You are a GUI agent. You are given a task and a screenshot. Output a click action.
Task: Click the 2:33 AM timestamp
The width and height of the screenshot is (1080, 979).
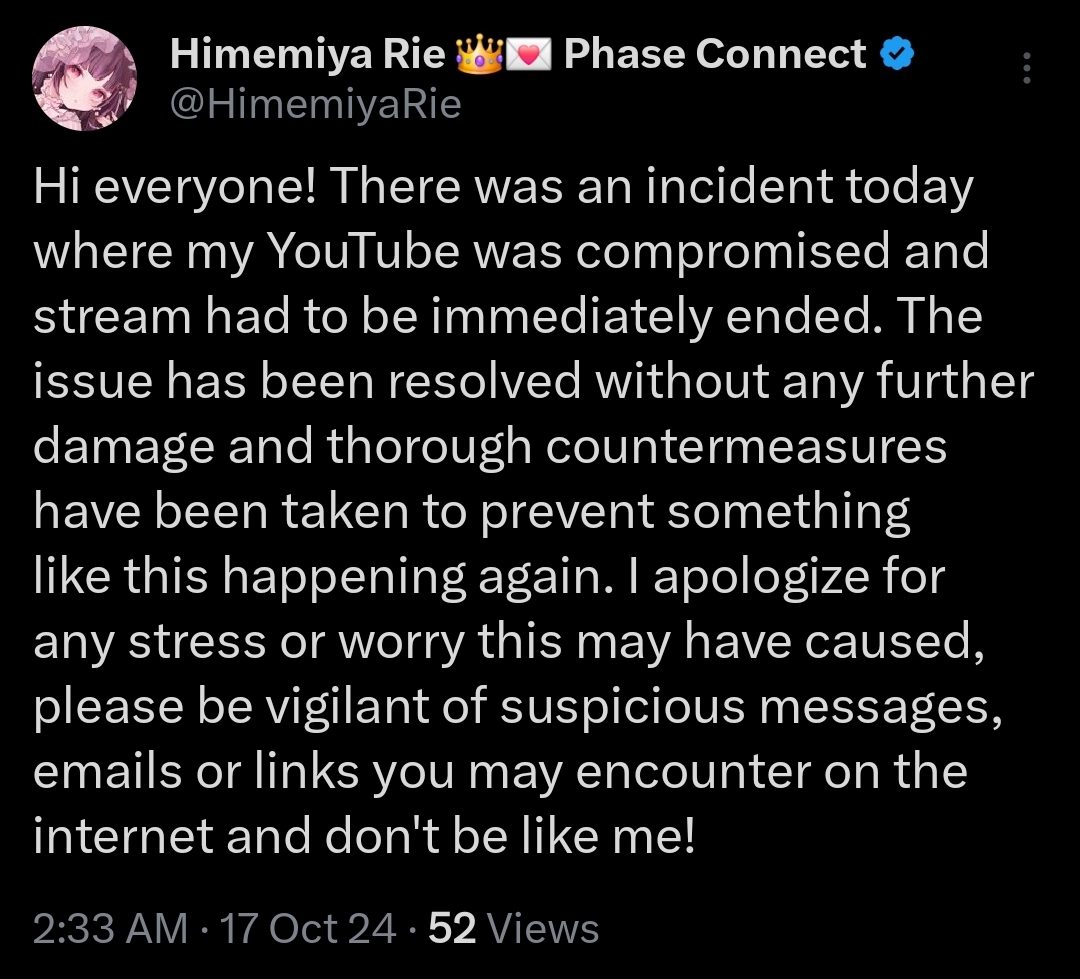[x=110, y=928]
